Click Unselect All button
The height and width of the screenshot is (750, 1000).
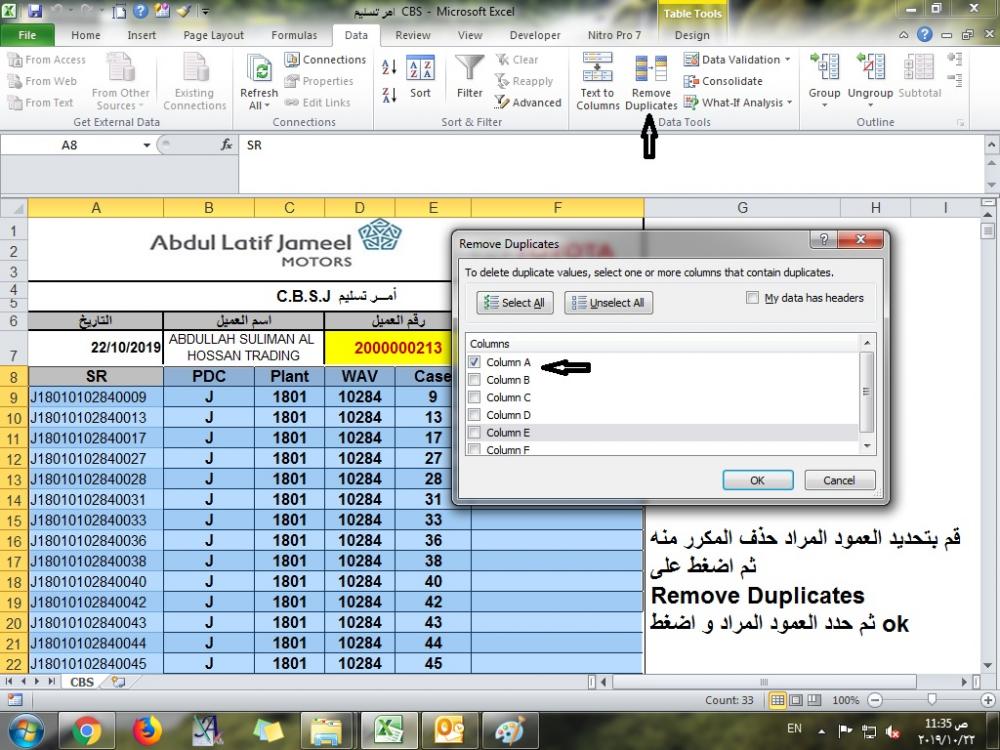point(608,302)
